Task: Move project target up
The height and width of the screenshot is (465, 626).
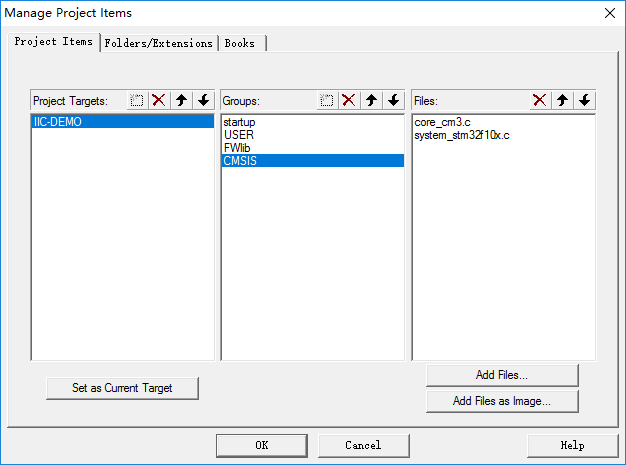Action: point(182,100)
